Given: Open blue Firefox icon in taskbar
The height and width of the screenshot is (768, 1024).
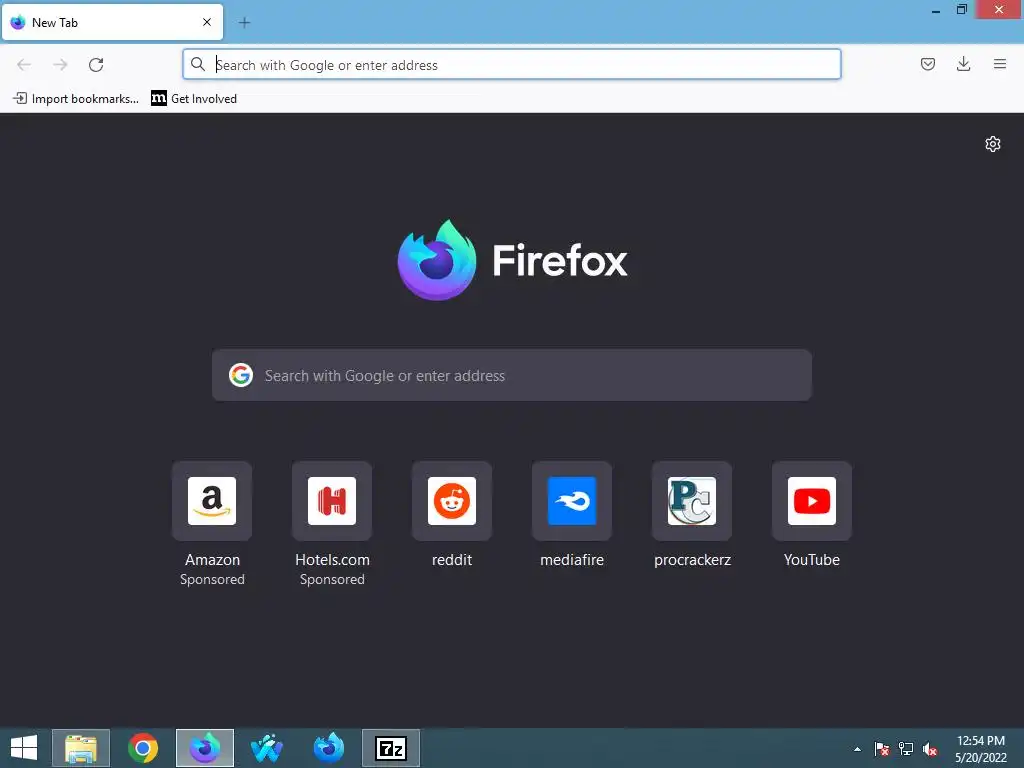Looking at the screenshot, I should point(328,748).
